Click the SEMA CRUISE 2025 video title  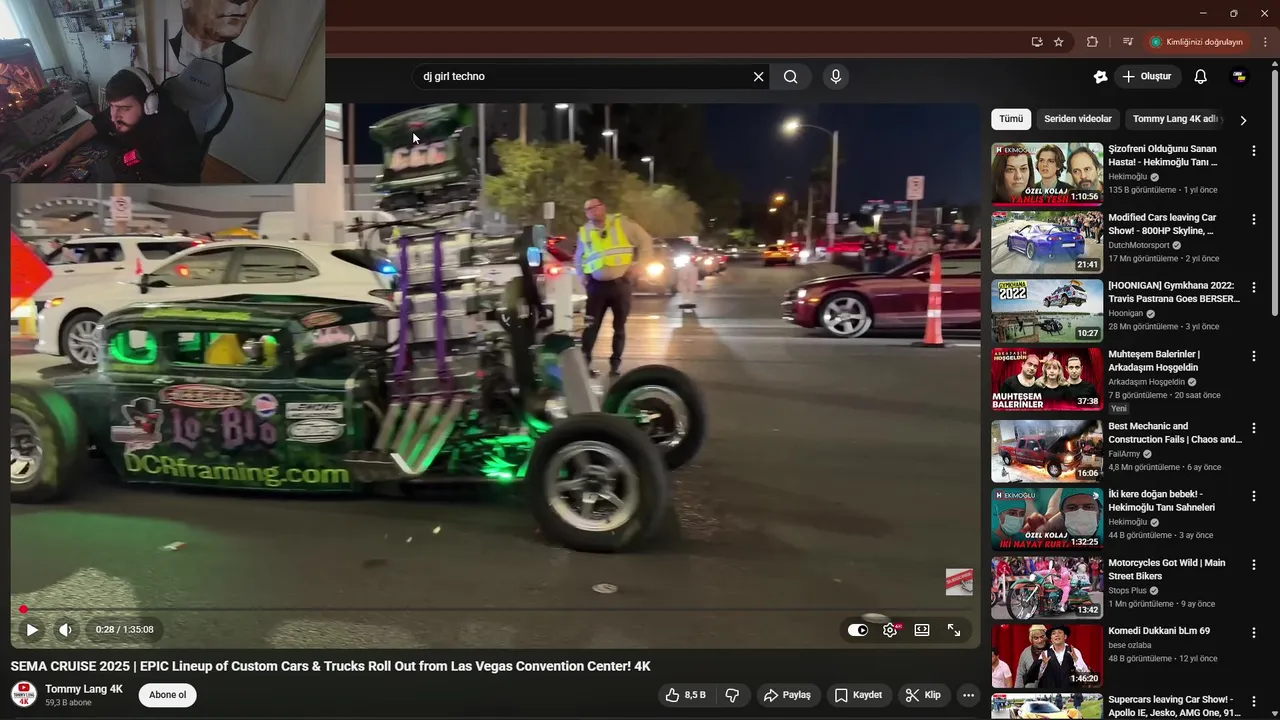pyautogui.click(x=330, y=666)
